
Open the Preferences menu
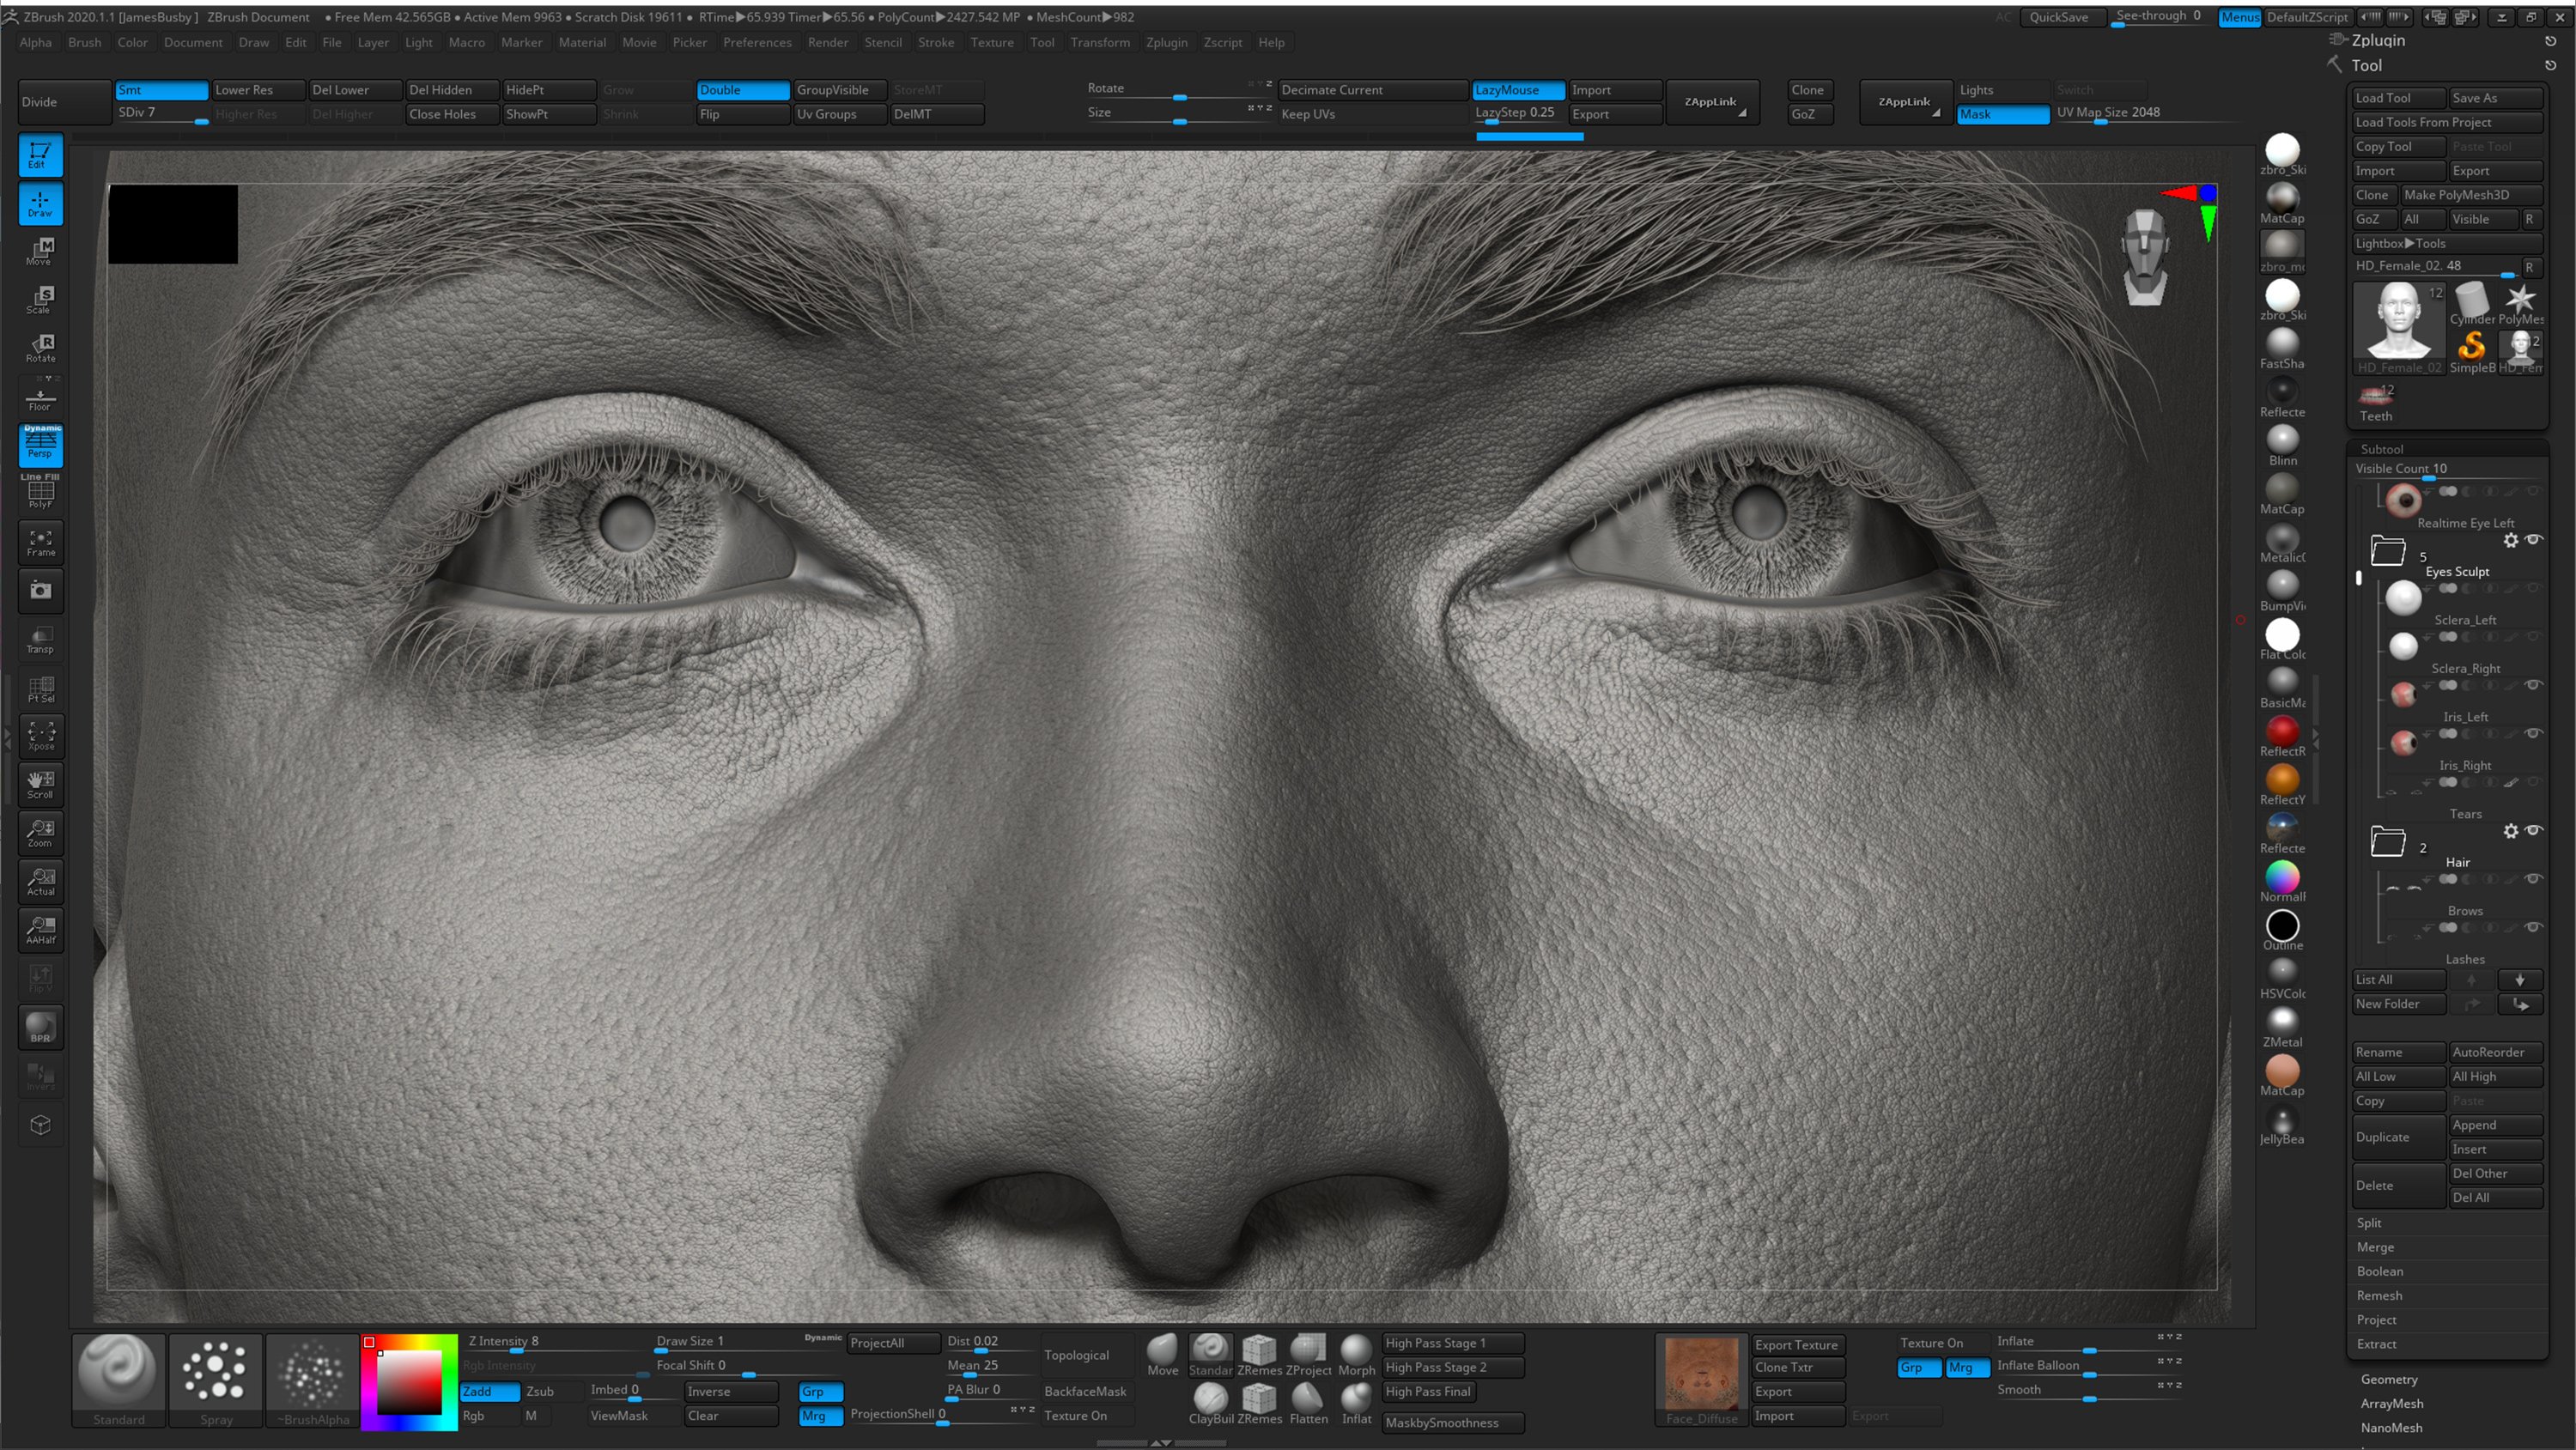tap(757, 42)
